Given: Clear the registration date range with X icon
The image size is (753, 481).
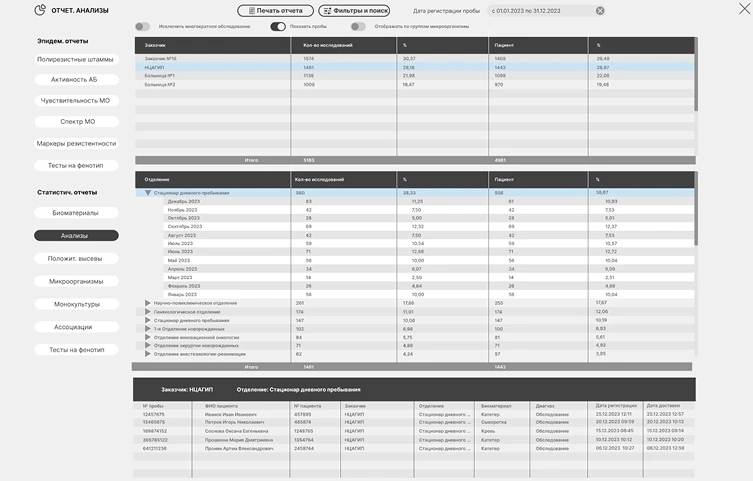Looking at the screenshot, I should click(600, 10).
